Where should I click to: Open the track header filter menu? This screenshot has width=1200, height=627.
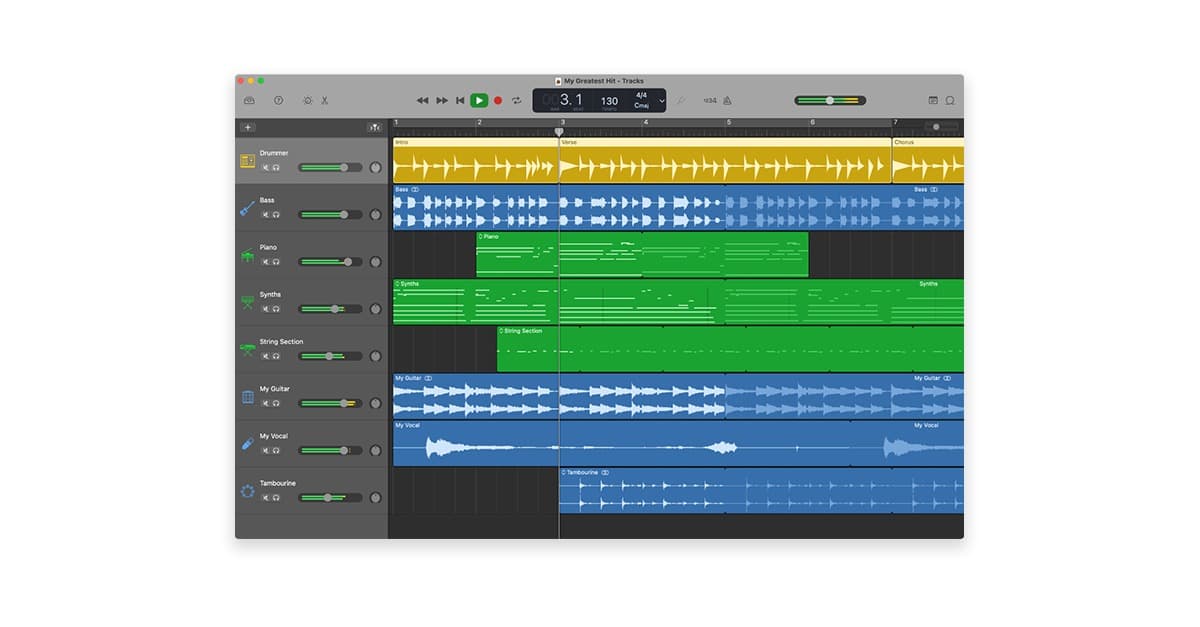374,127
